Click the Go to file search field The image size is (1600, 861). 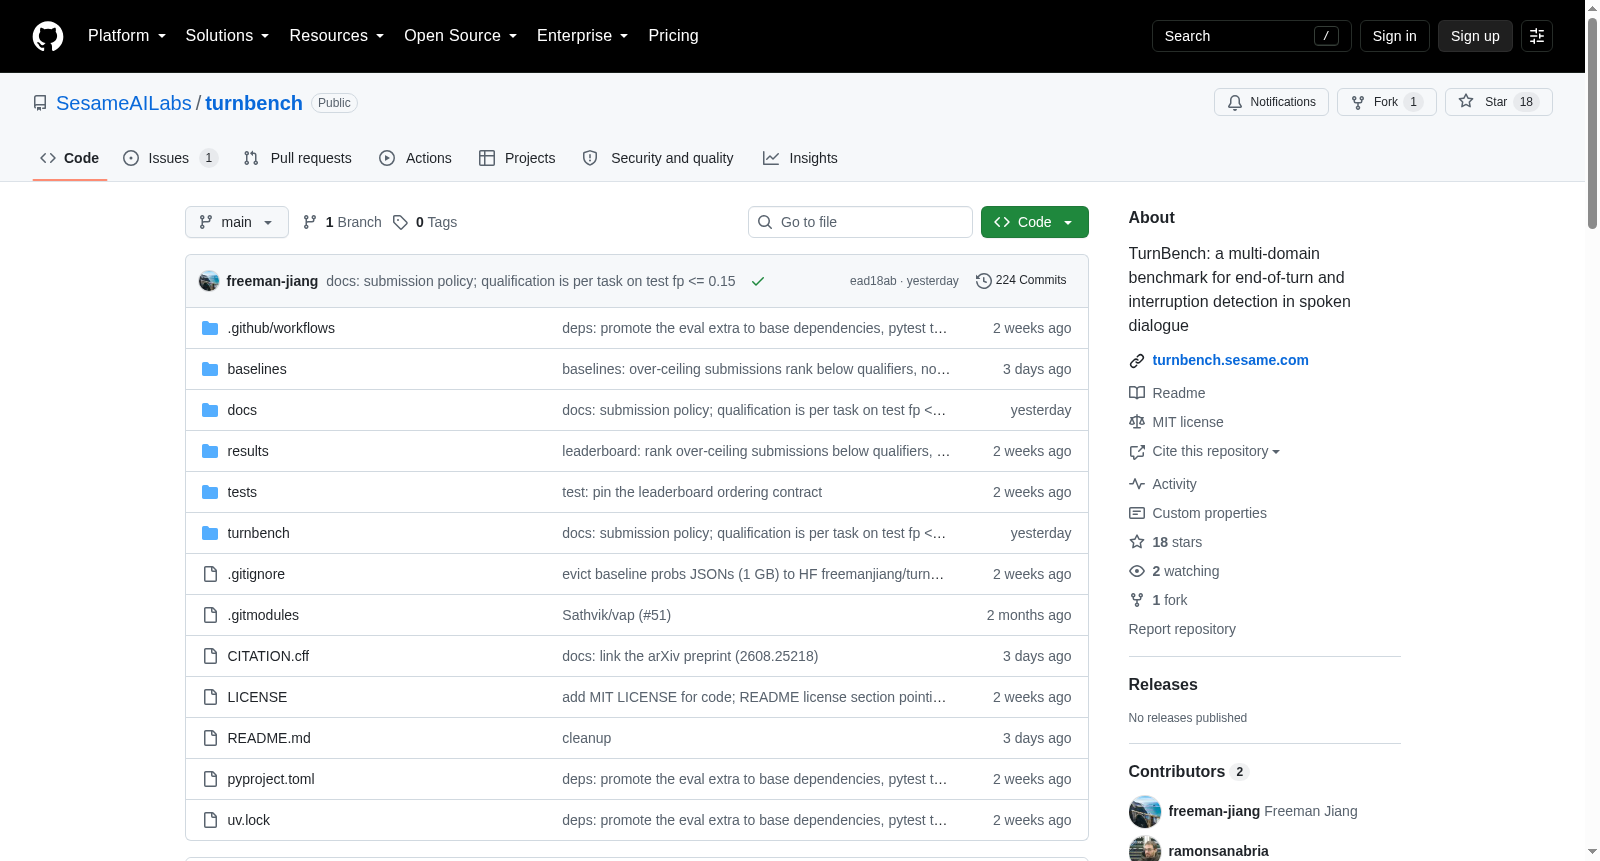point(860,222)
